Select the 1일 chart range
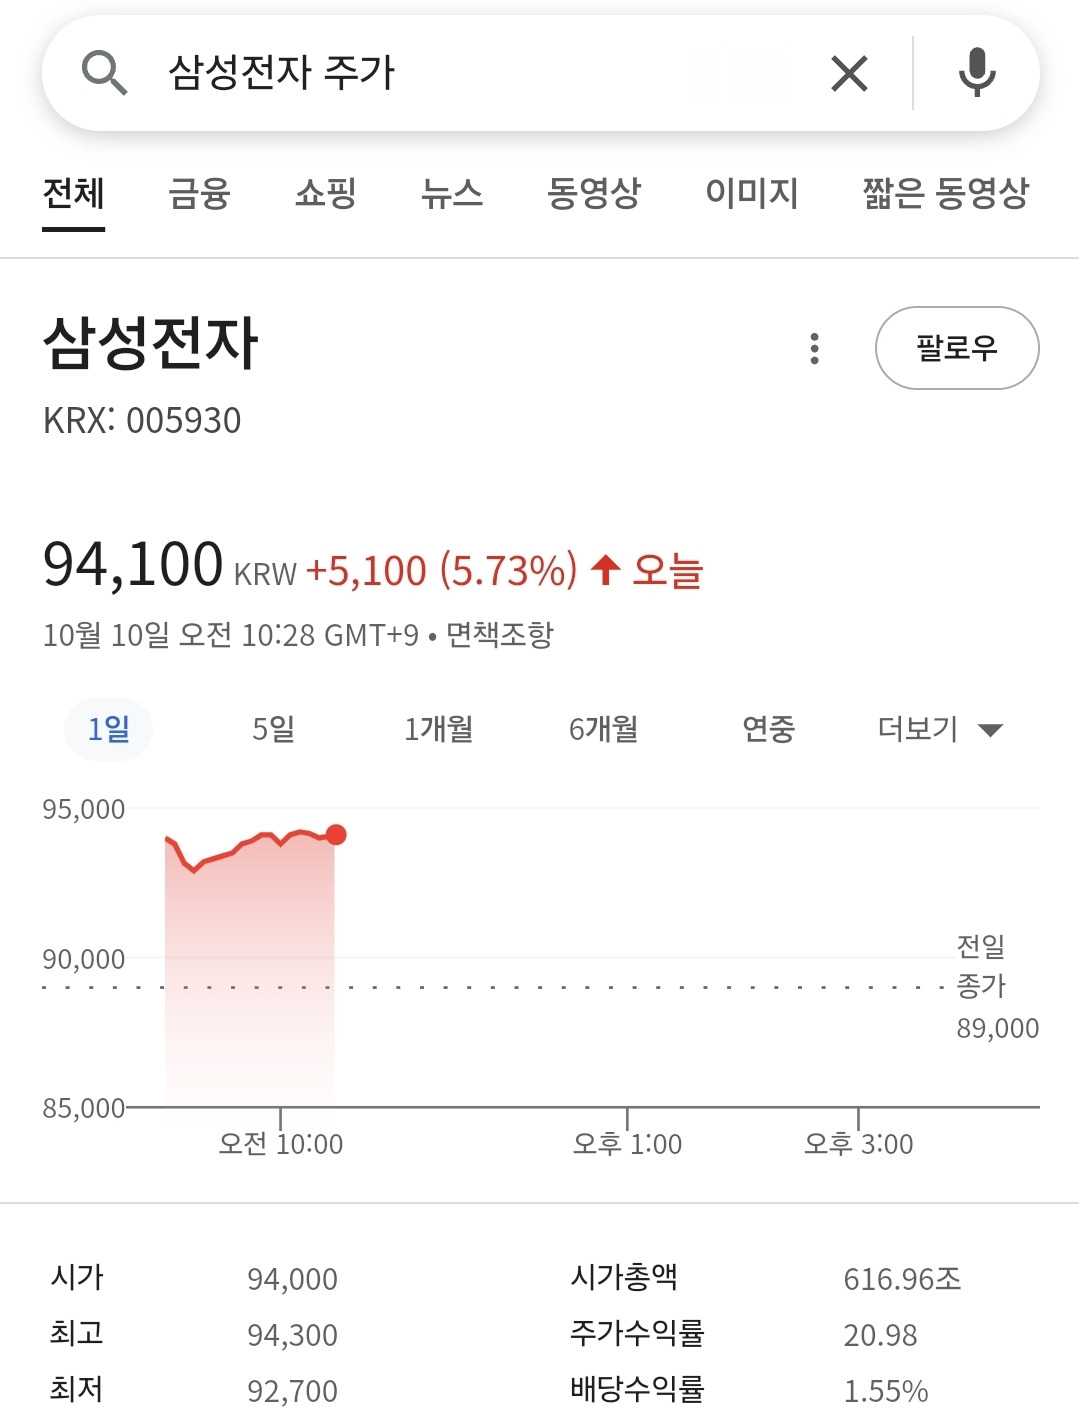Screen dimensions: 1079x1422 click(x=108, y=729)
